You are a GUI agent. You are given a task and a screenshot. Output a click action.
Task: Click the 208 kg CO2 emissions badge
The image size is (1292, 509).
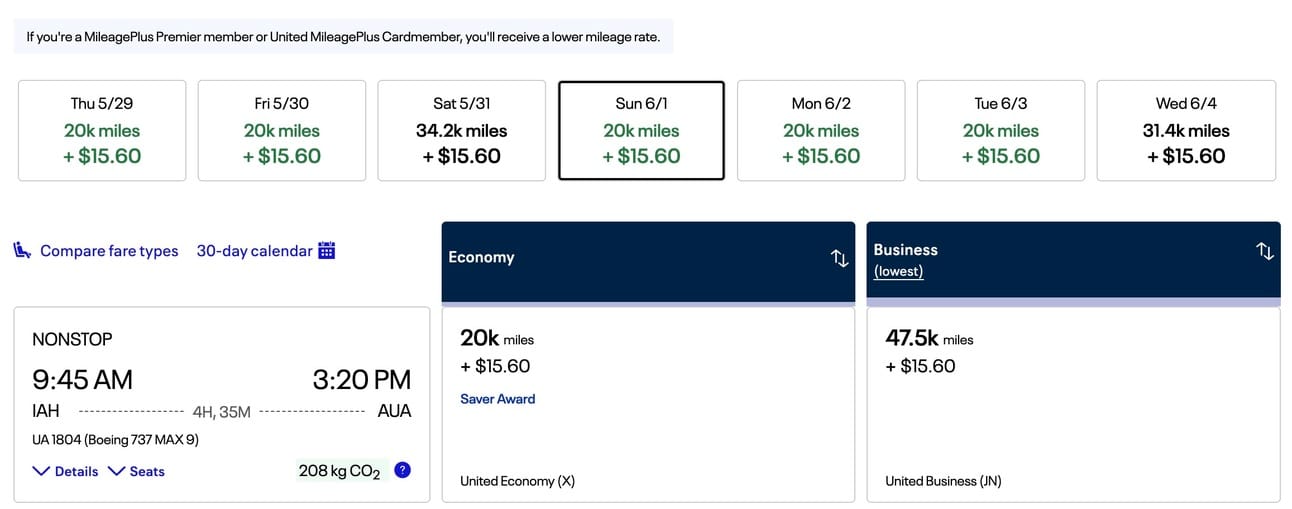click(339, 470)
